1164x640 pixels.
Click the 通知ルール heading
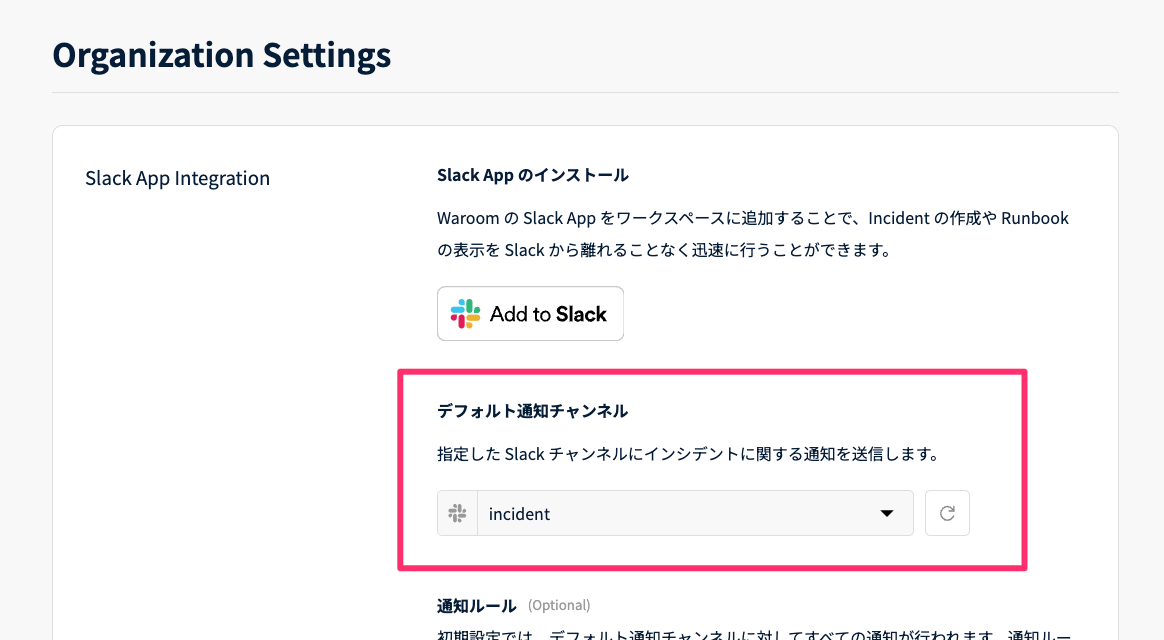(476, 605)
